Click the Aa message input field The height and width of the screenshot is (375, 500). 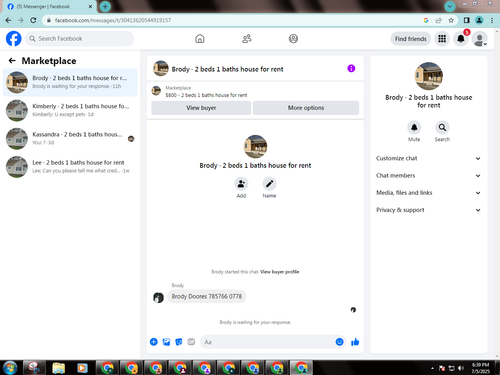(x=268, y=342)
